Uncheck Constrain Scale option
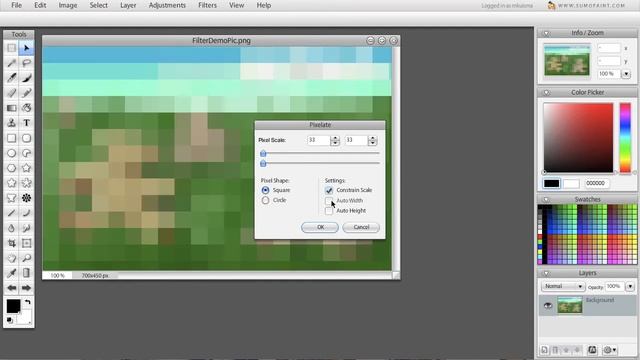This screenshot has width=640, height=360. tap(329, 190)
